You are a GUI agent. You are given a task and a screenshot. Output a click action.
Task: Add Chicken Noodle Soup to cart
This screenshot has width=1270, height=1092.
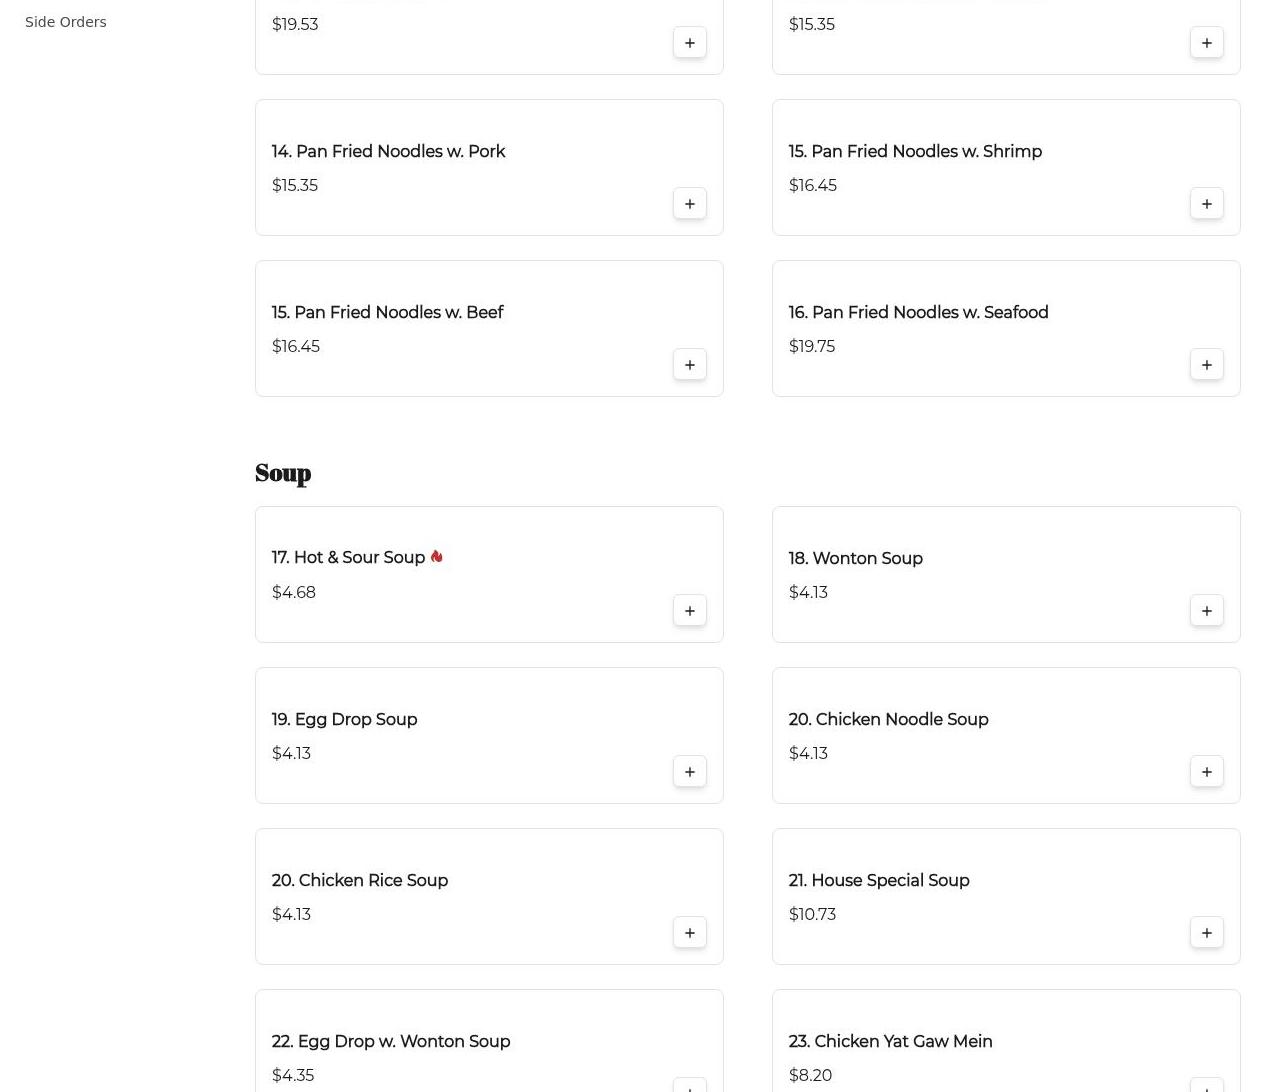click(1206, 771)
